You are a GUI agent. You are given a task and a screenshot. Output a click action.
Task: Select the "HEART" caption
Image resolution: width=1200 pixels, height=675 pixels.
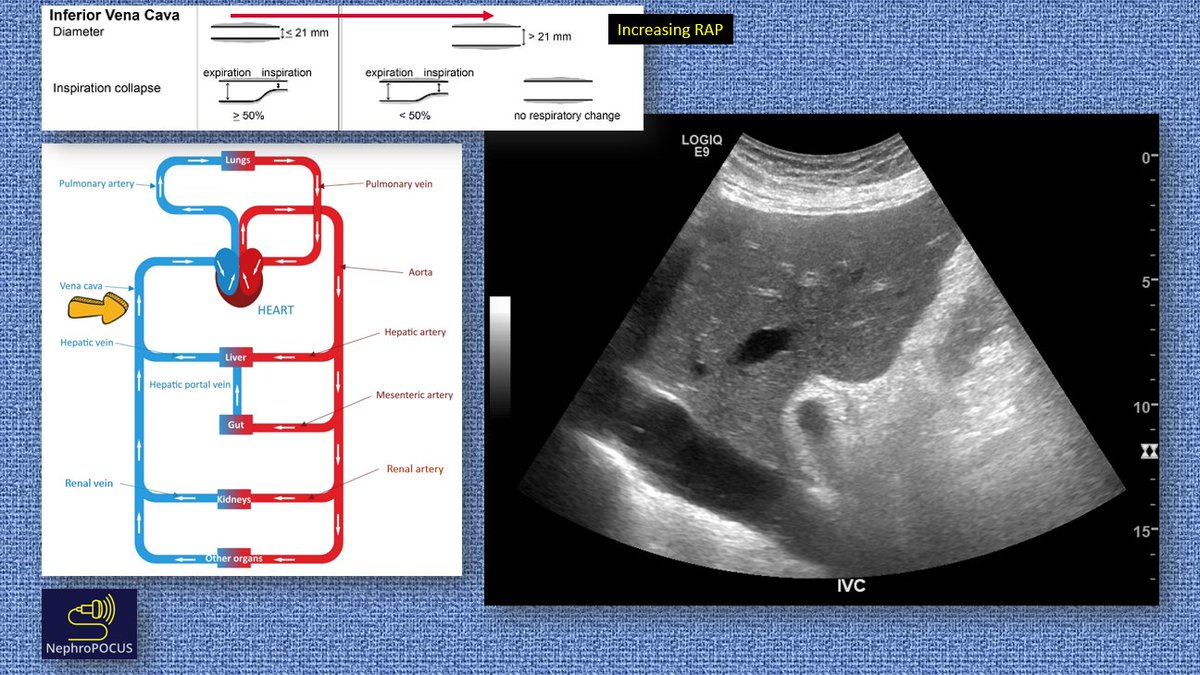click(x=276, y=310)
